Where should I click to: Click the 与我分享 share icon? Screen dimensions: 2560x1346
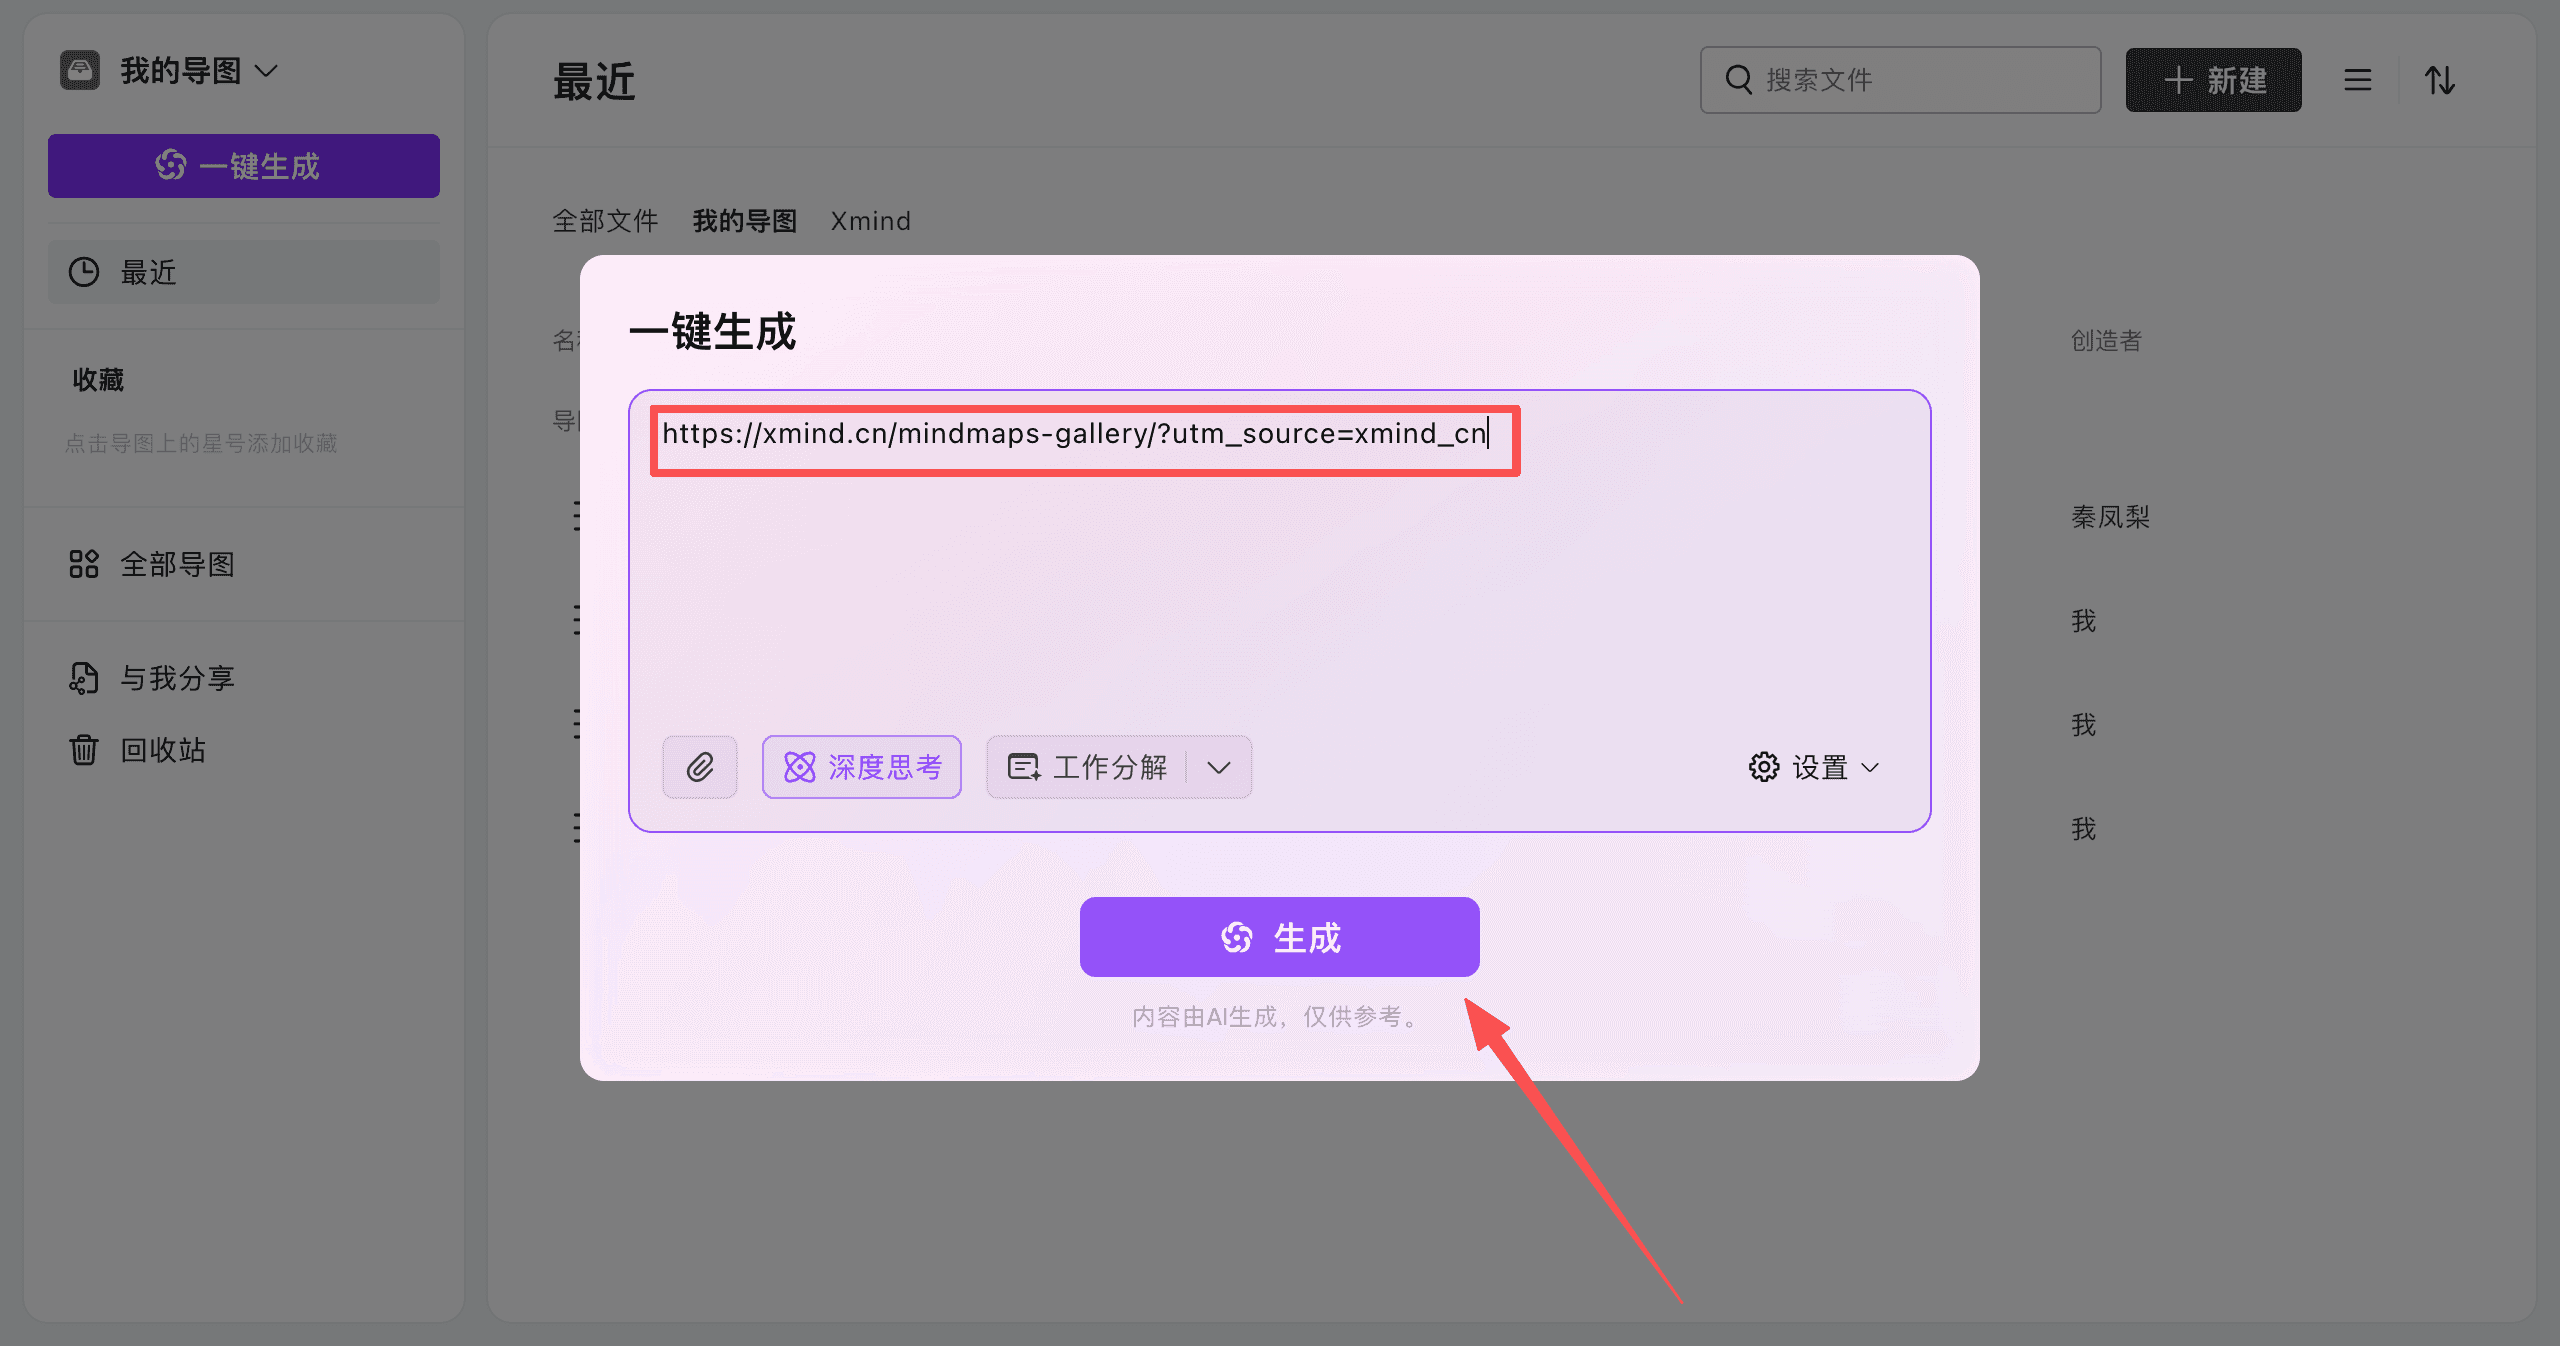[85, 678]
